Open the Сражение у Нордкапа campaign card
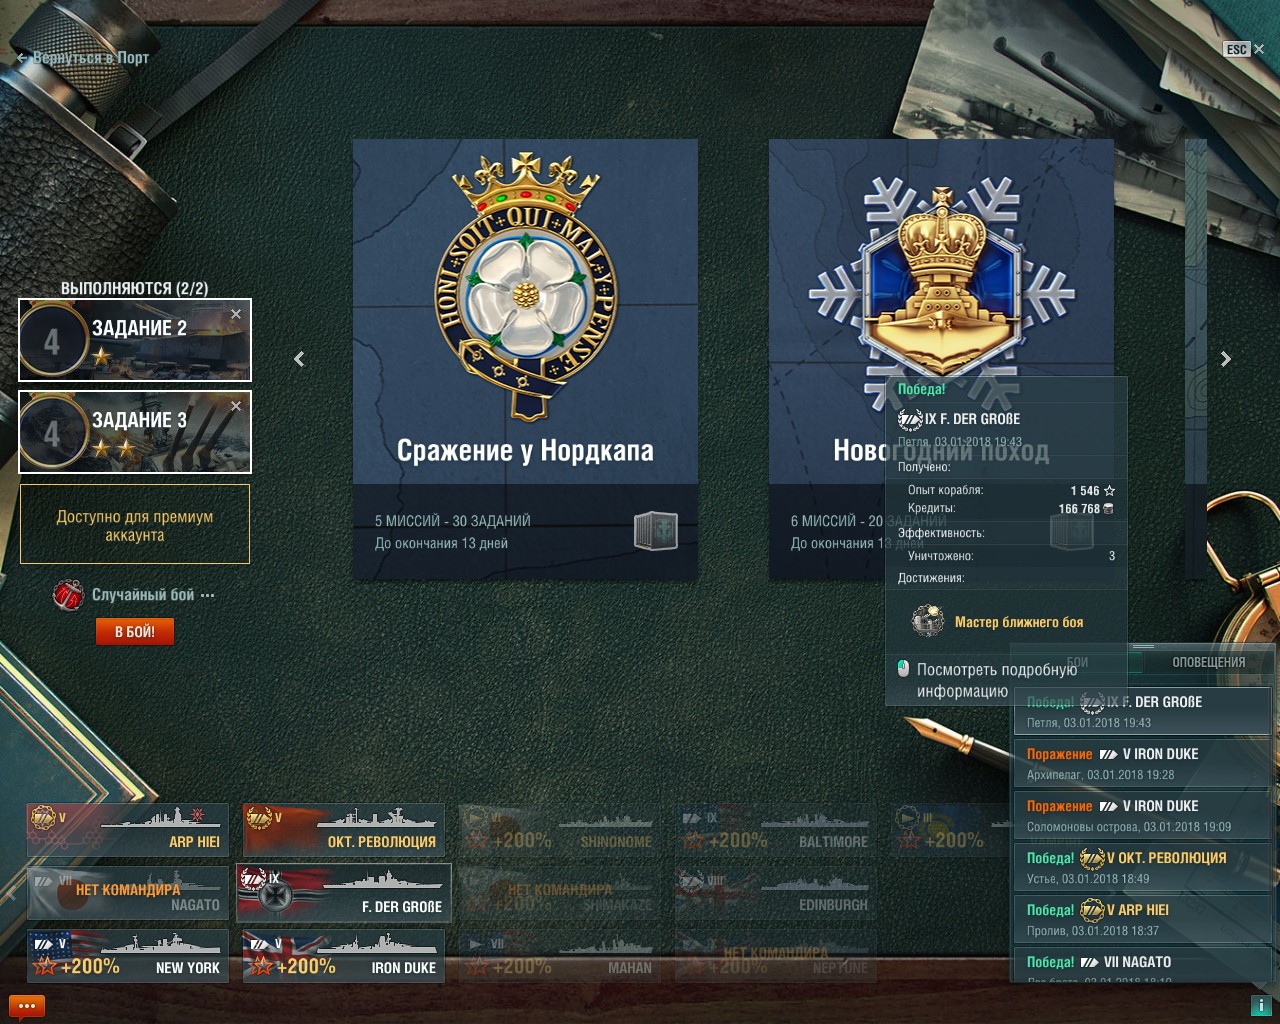The height and width of the screenshot is (1024, 1280). pos(525,360)
